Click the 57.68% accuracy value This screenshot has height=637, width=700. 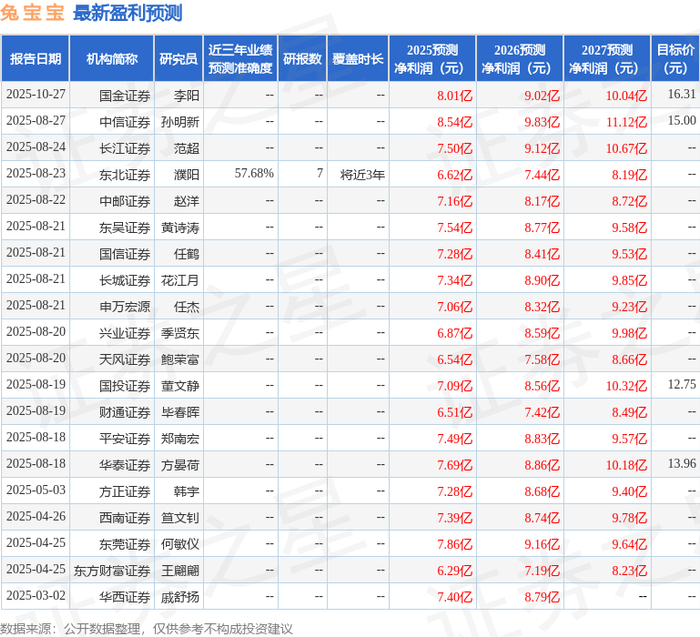coord(254,173)
